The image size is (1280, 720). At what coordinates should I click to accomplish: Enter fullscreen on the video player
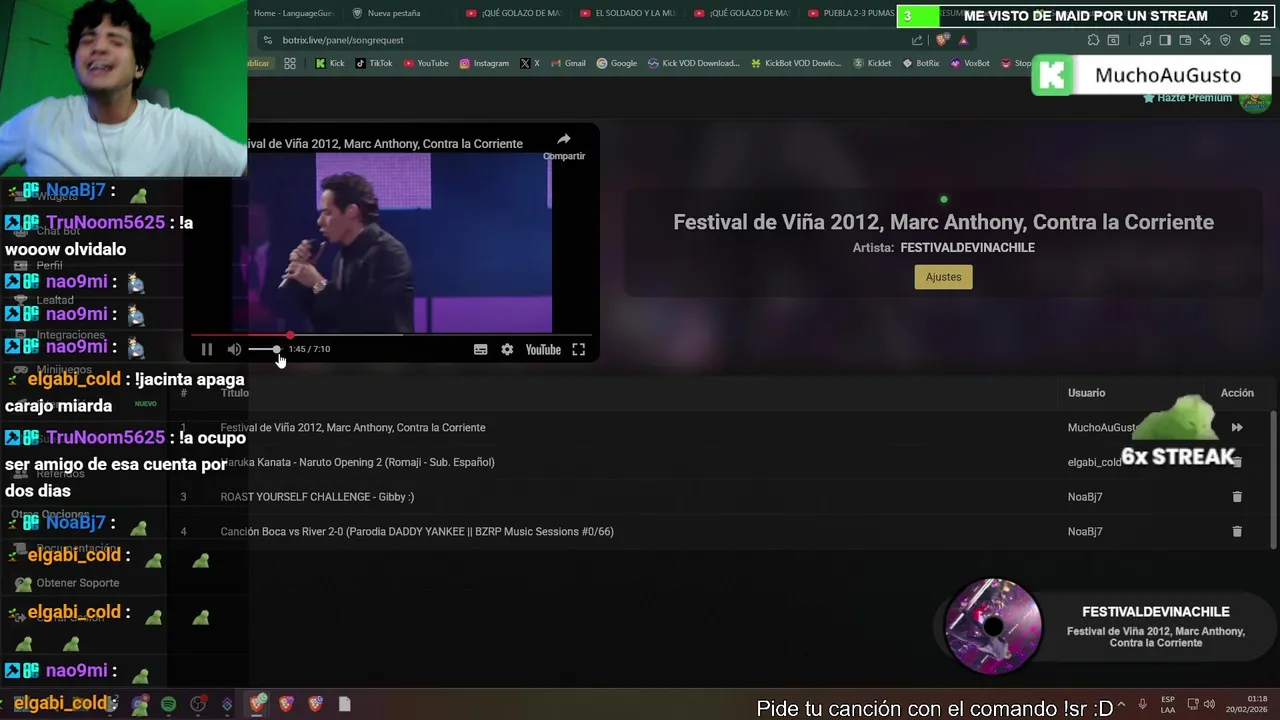578,349
